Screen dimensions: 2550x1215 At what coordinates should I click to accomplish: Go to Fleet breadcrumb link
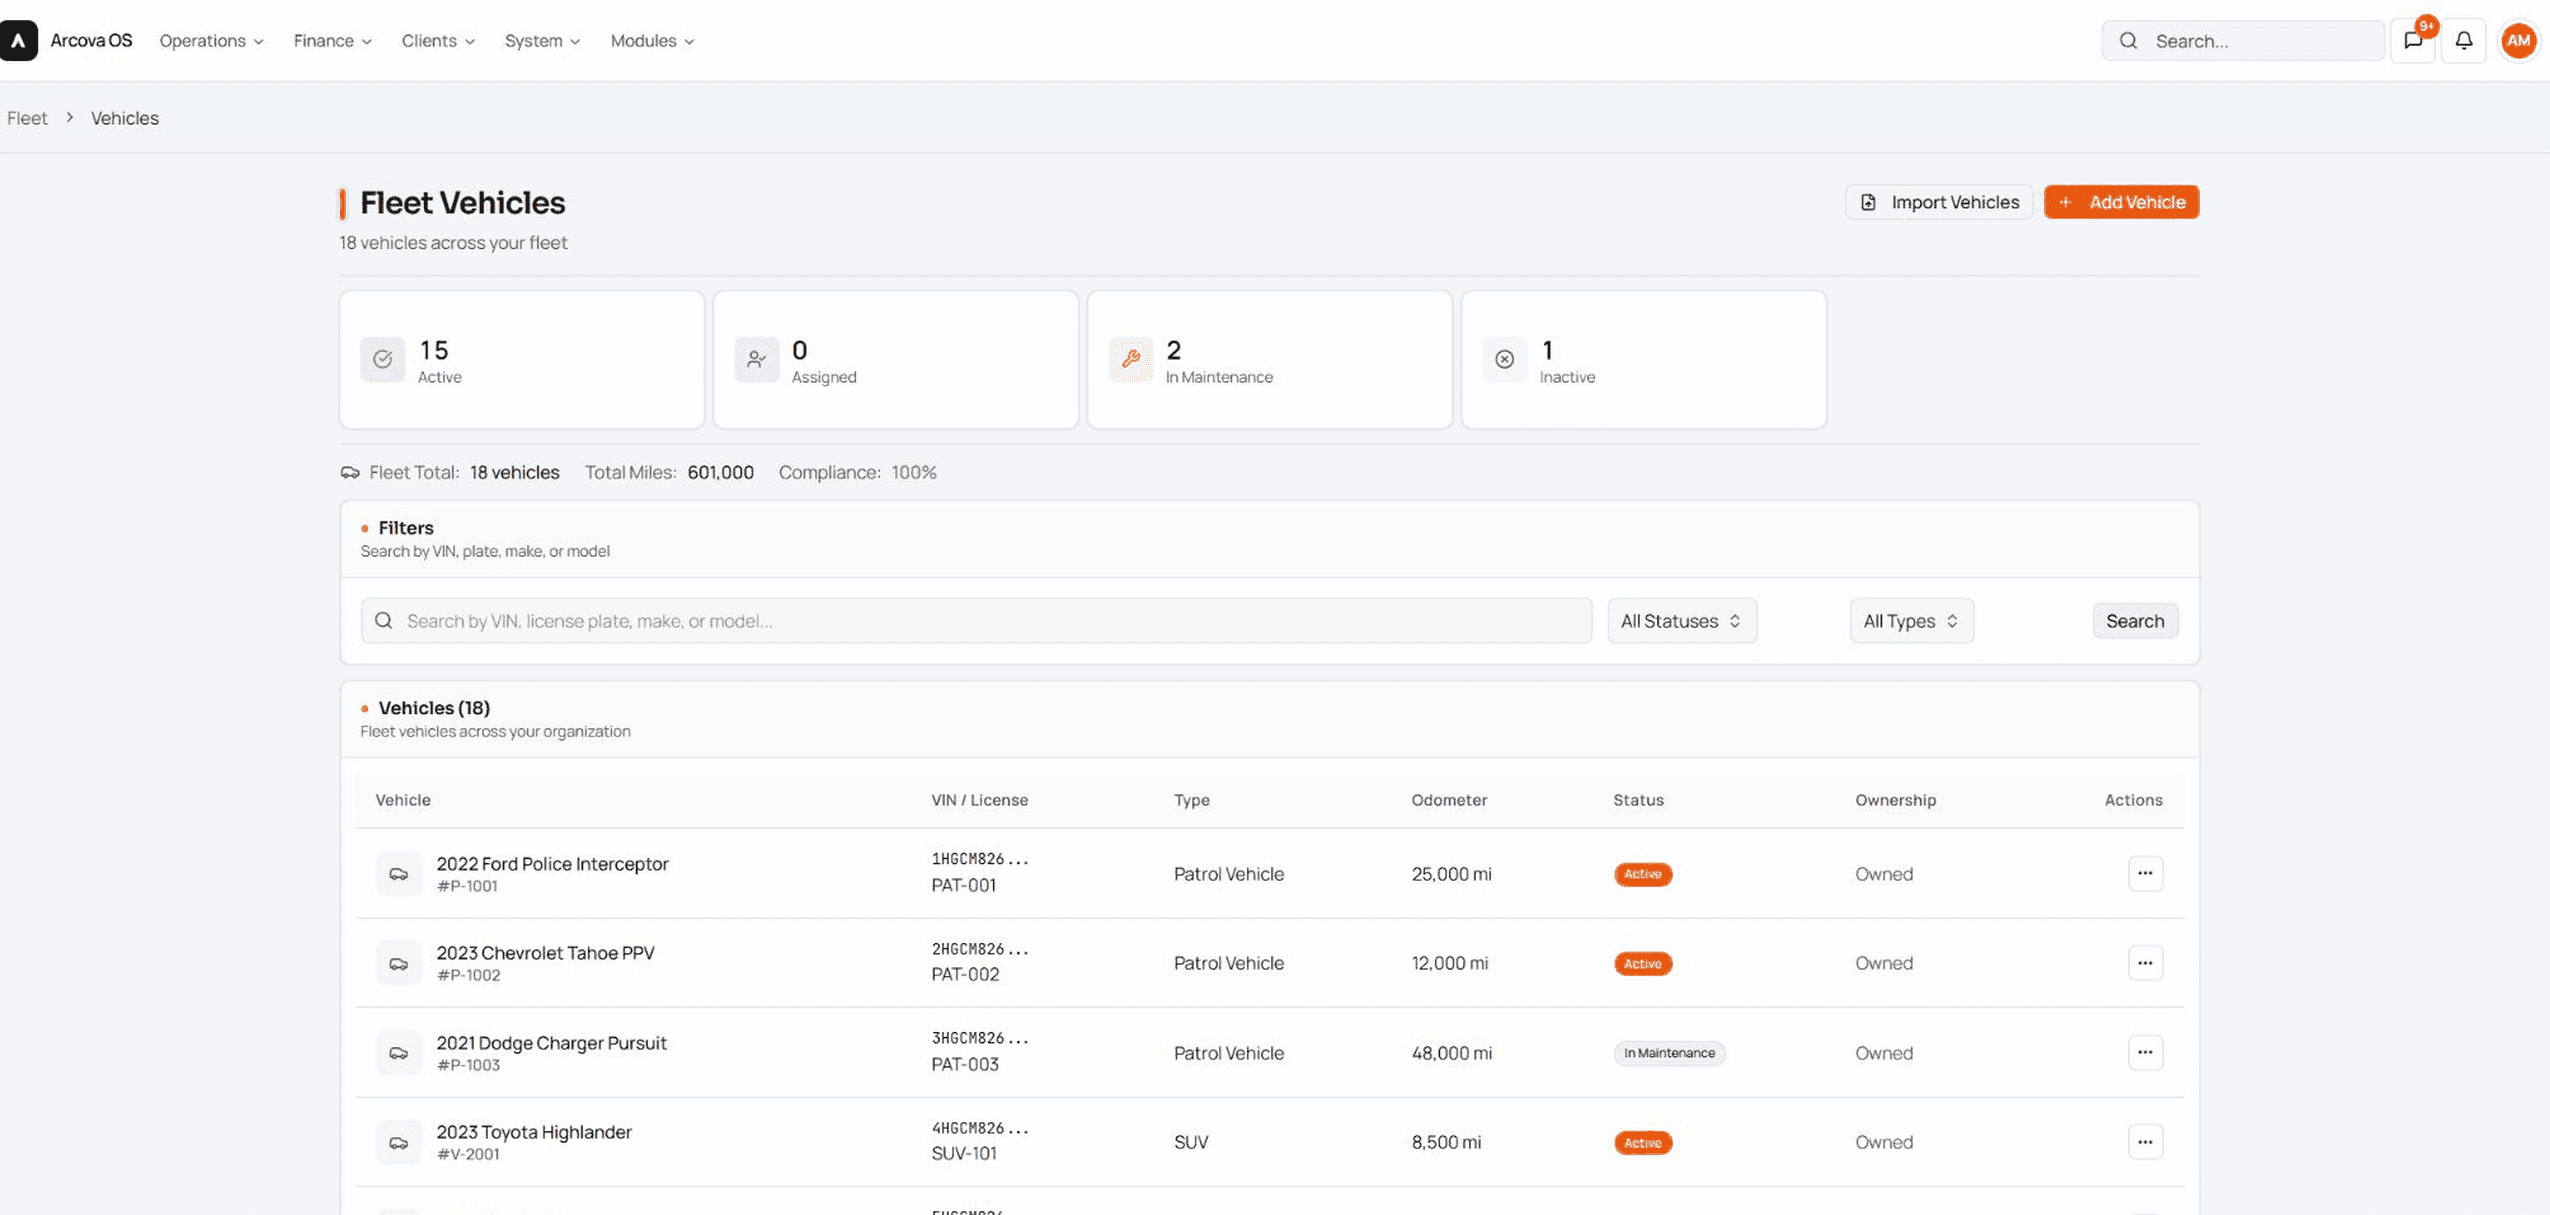27,118
